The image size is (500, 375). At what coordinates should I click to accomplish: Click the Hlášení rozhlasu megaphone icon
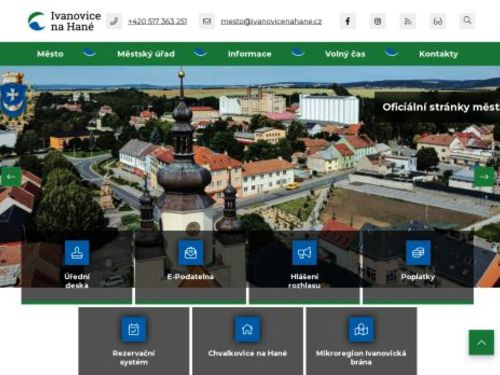coord(304,253)
